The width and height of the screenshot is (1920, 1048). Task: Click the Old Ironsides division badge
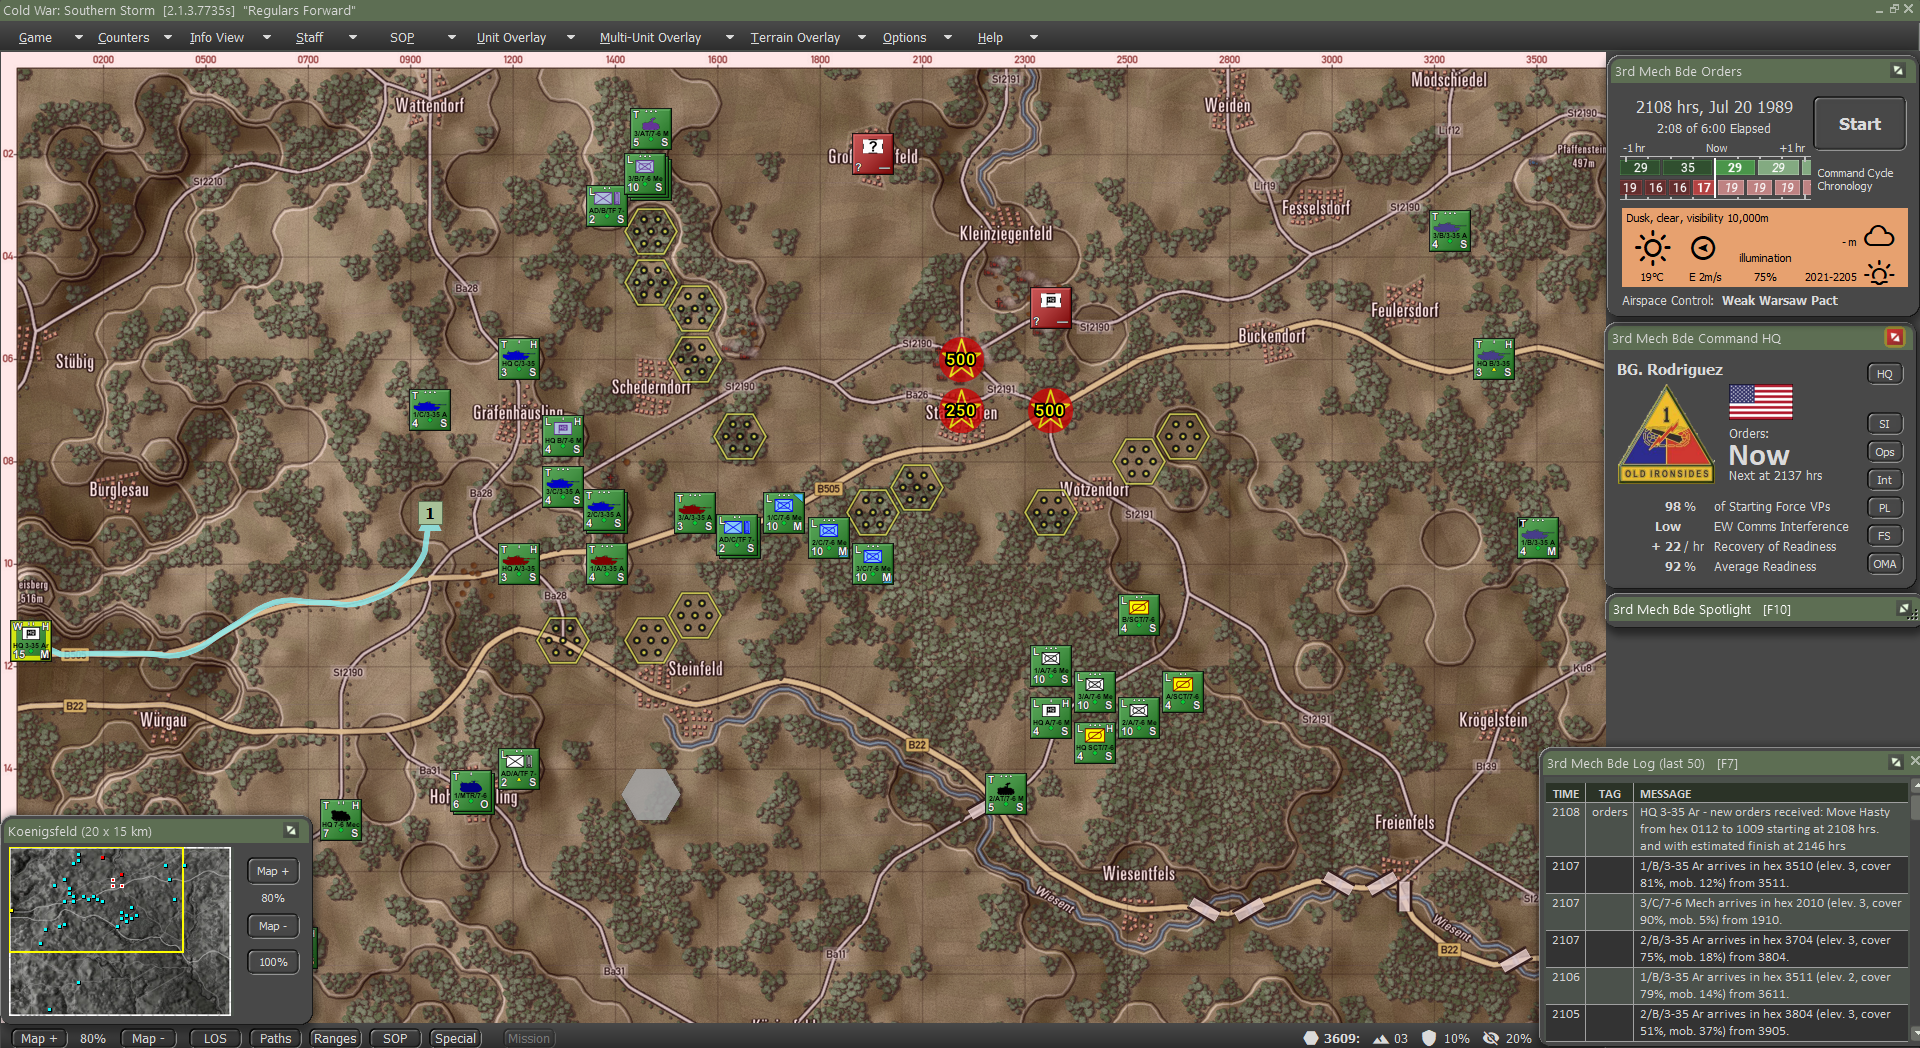1666,434
